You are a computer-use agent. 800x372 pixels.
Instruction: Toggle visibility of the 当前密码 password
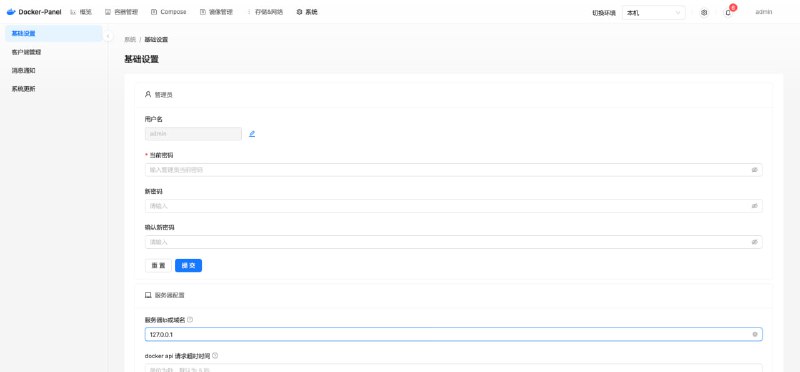click(x=754, y=170)
